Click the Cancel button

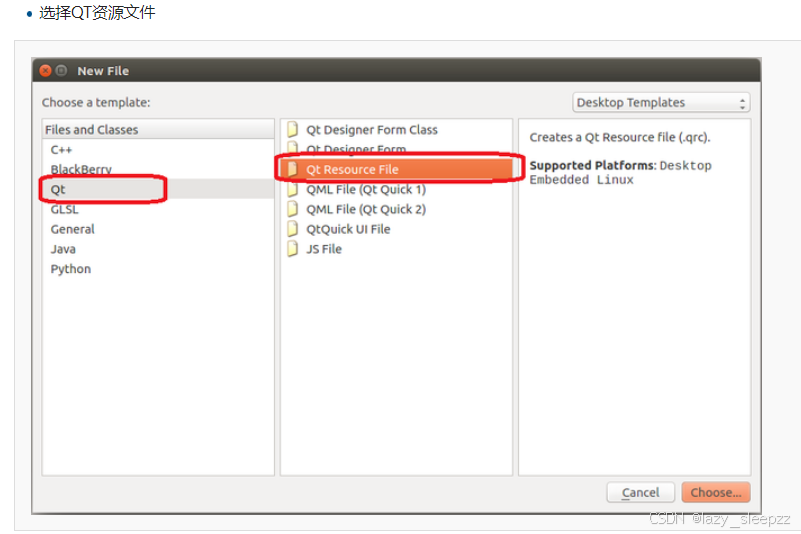coord(640,492)
